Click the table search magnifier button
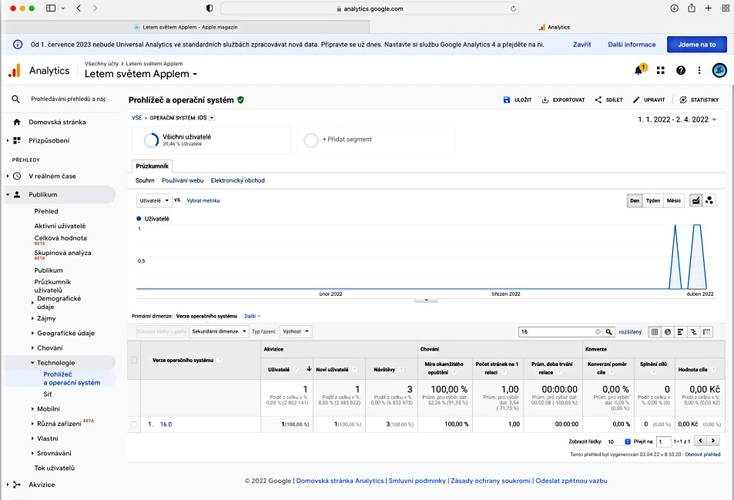 [x=609, y=331]
